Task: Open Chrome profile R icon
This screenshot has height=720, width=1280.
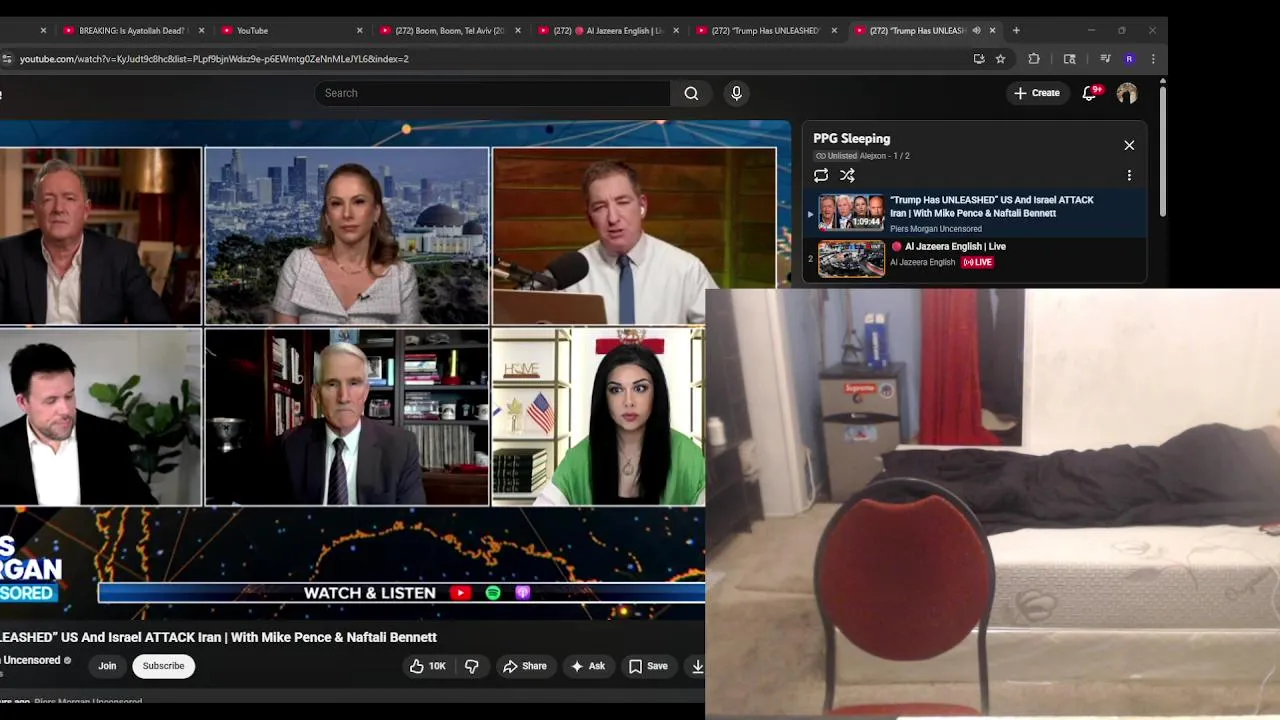Action: pyautogui.click(x=1129, y=59)
